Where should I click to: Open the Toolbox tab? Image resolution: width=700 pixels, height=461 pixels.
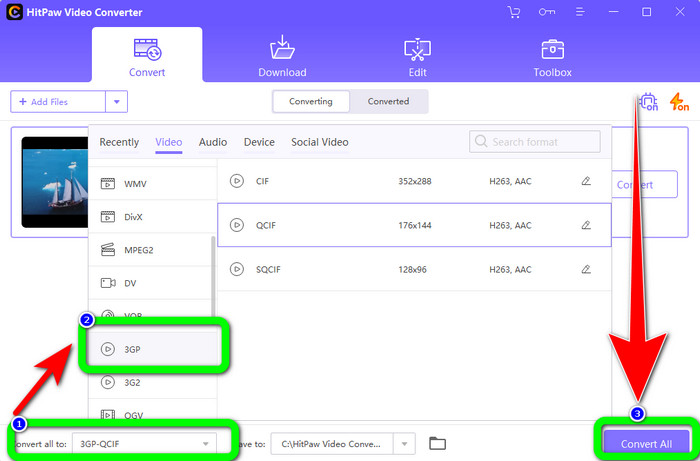[552, 57]
